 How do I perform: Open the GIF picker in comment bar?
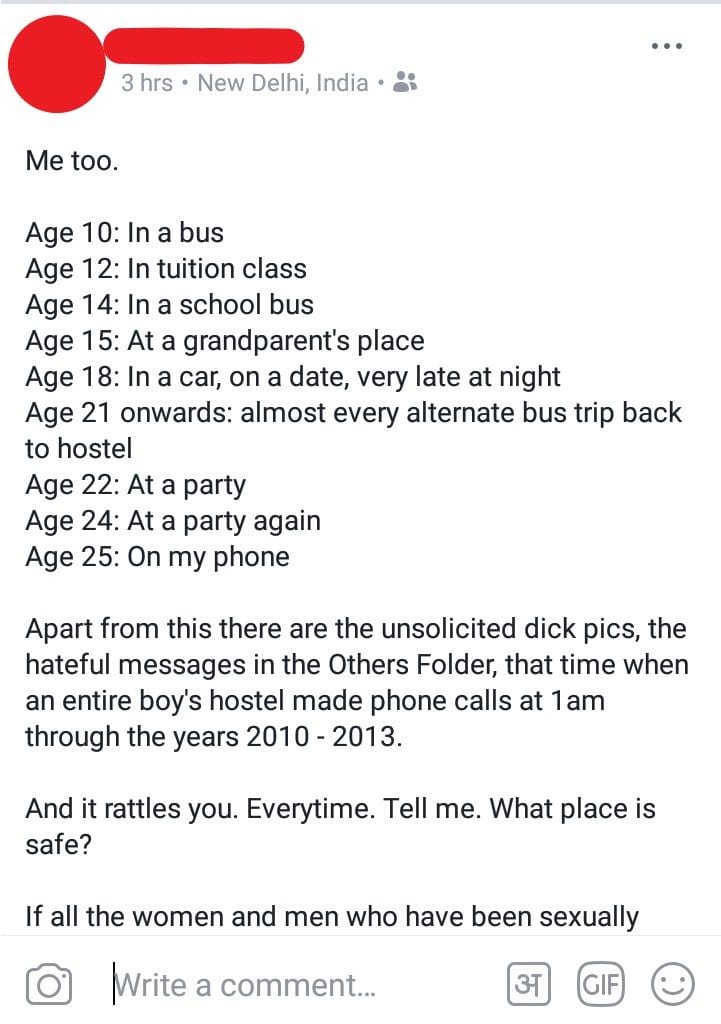600,985
